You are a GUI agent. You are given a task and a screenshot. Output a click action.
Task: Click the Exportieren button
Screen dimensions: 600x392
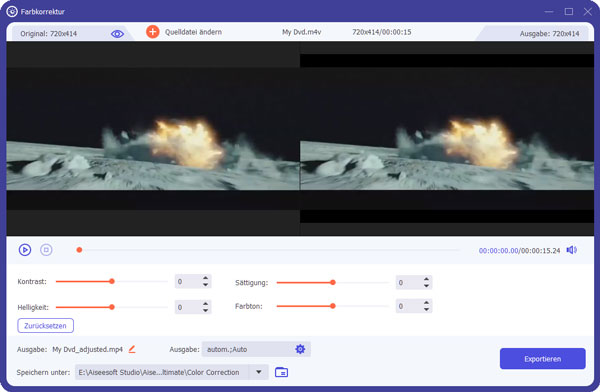[x=543, y=359]
